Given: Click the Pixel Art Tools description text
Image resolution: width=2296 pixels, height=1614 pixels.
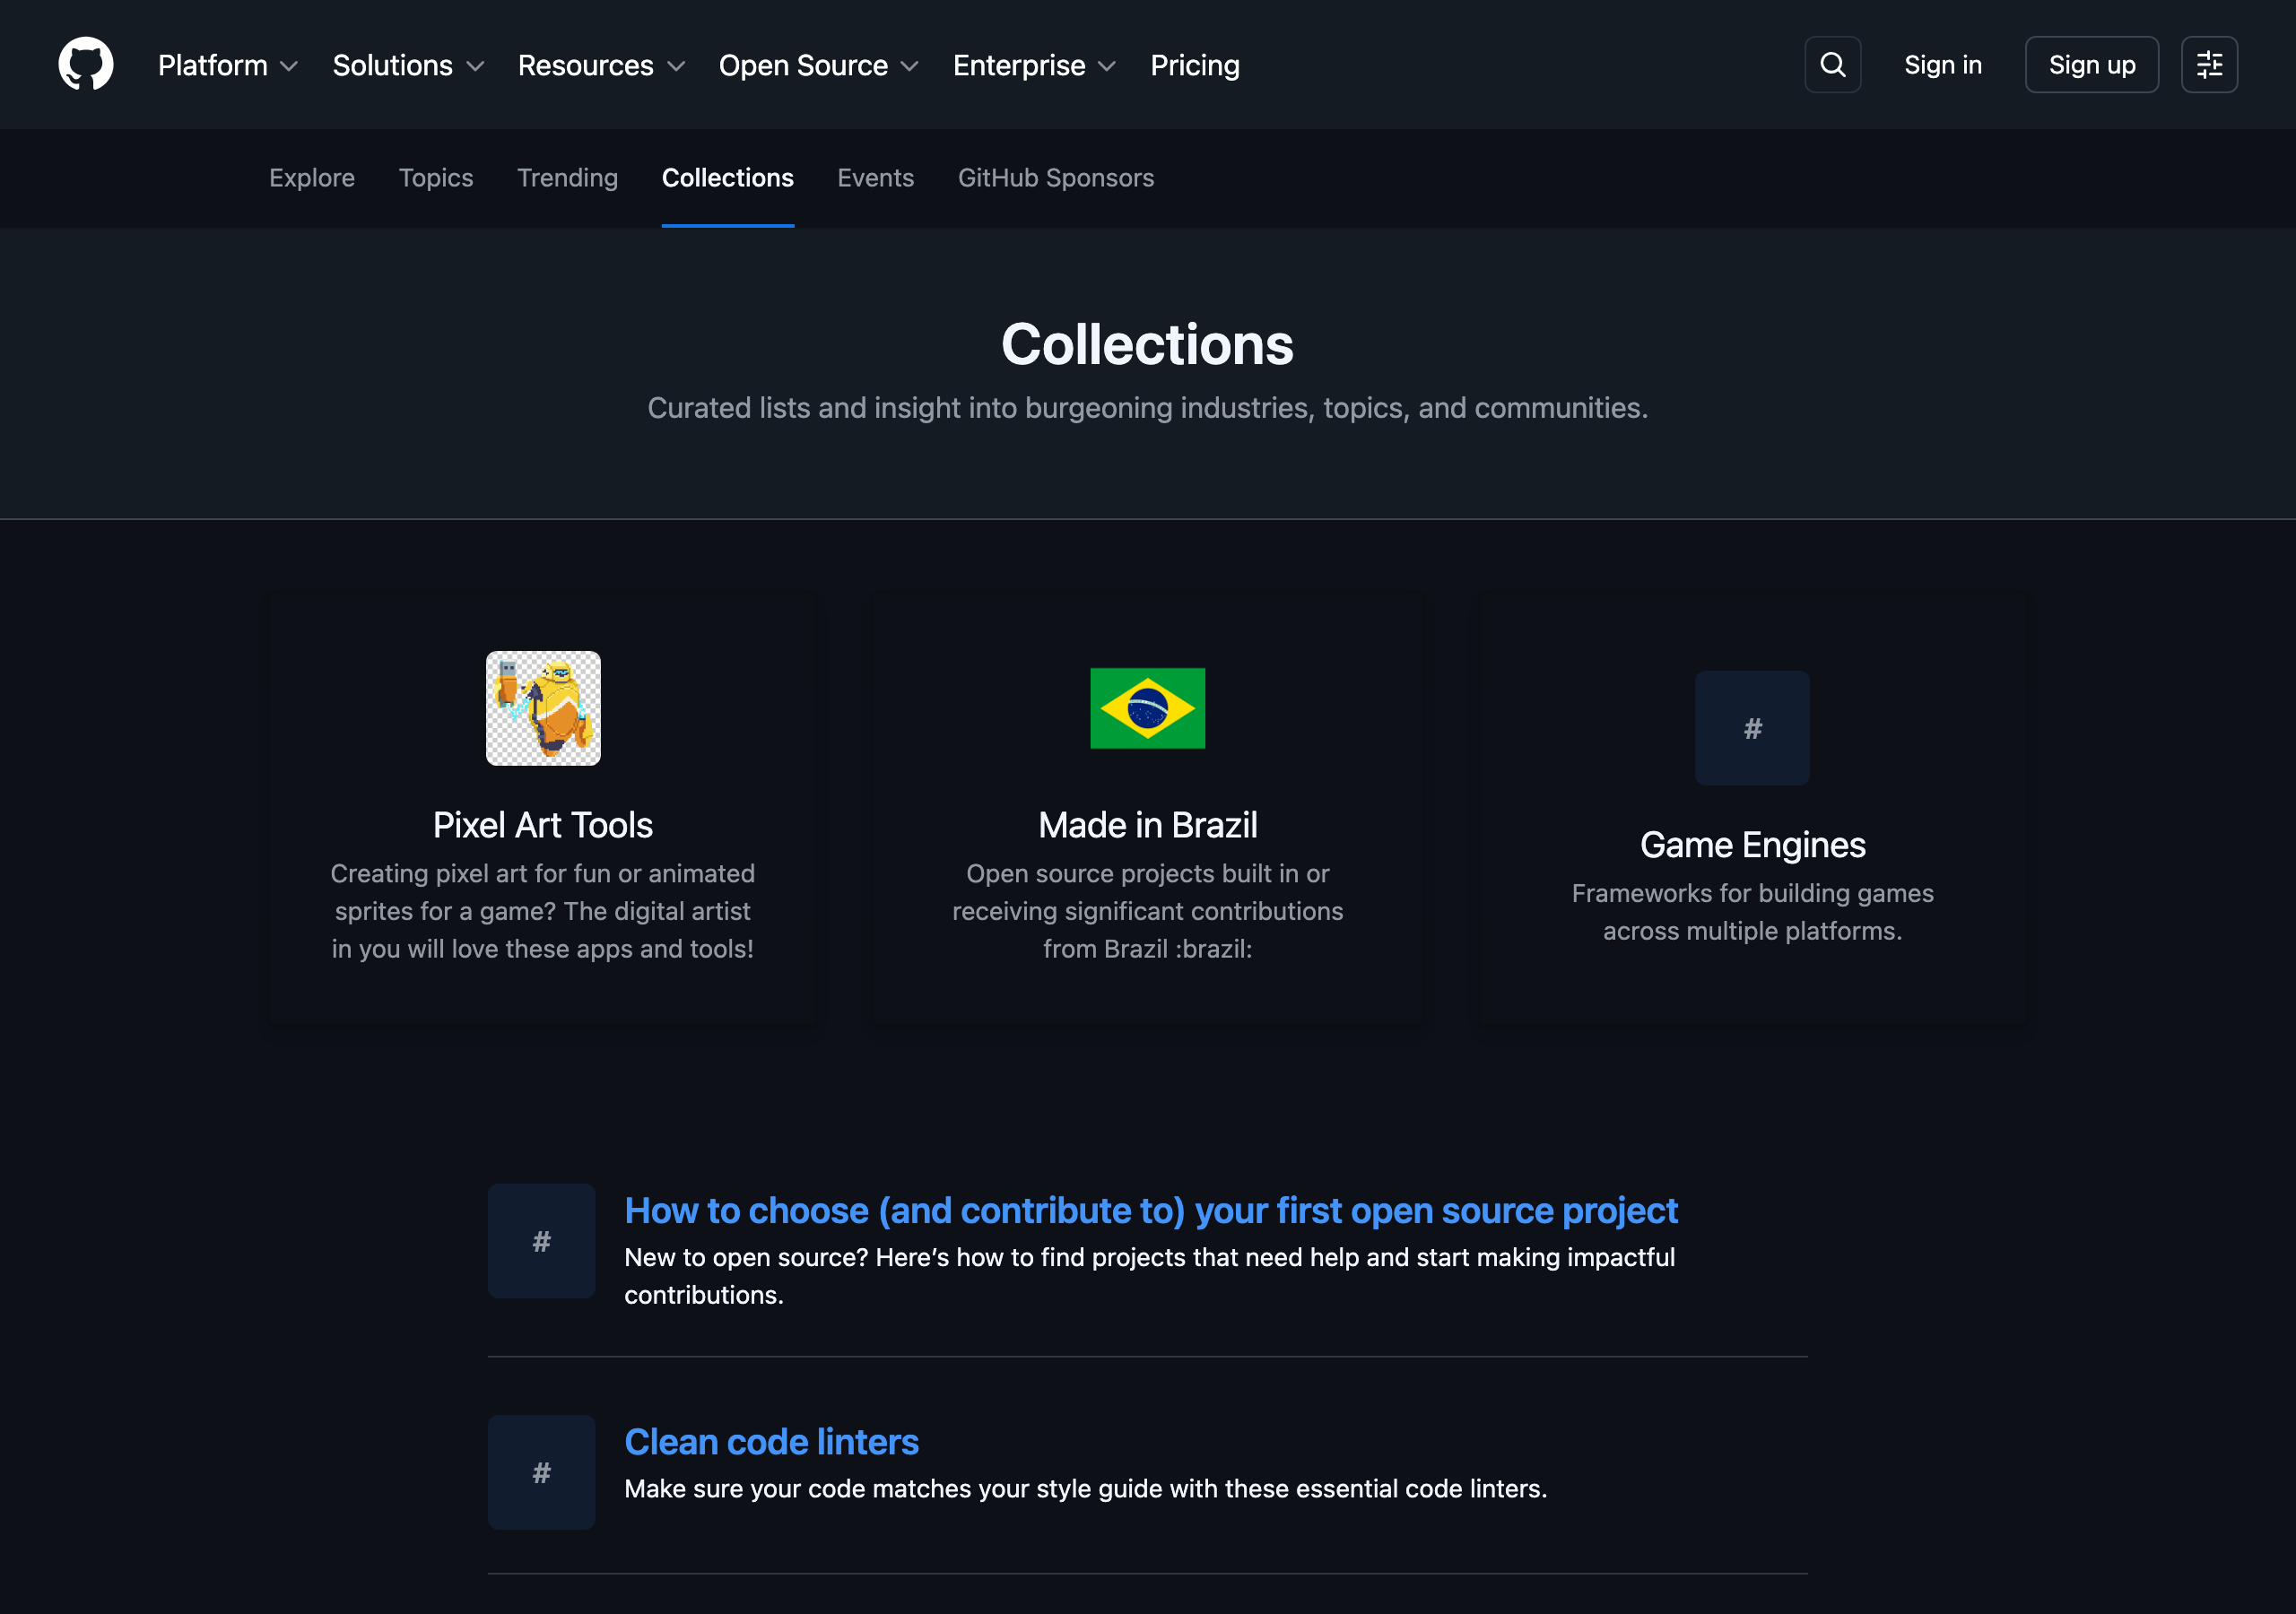Looking at the screenshot, I should click(543, 911).
